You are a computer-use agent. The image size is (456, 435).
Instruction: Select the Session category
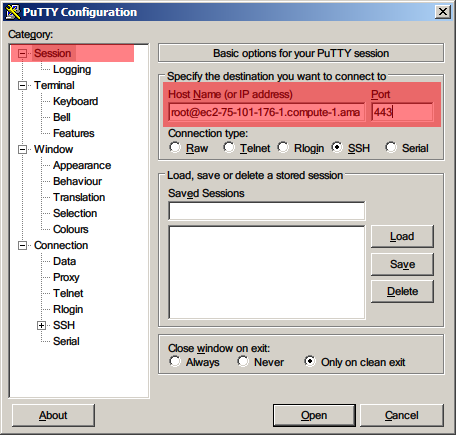(53, 53)
